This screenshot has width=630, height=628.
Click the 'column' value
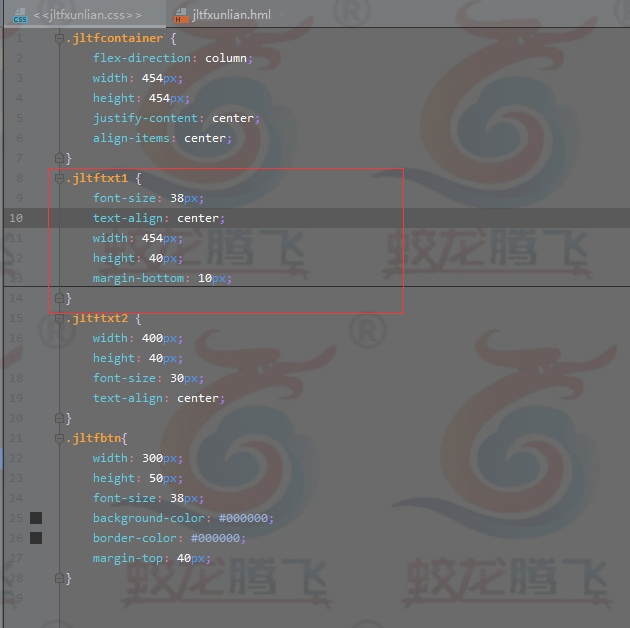click(x=226, y=58)
